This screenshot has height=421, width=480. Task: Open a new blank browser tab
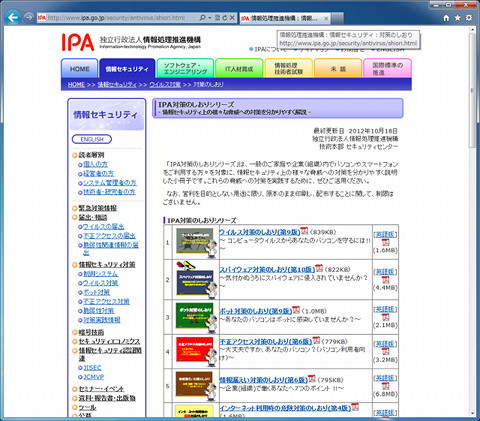(x=337, y=19)
